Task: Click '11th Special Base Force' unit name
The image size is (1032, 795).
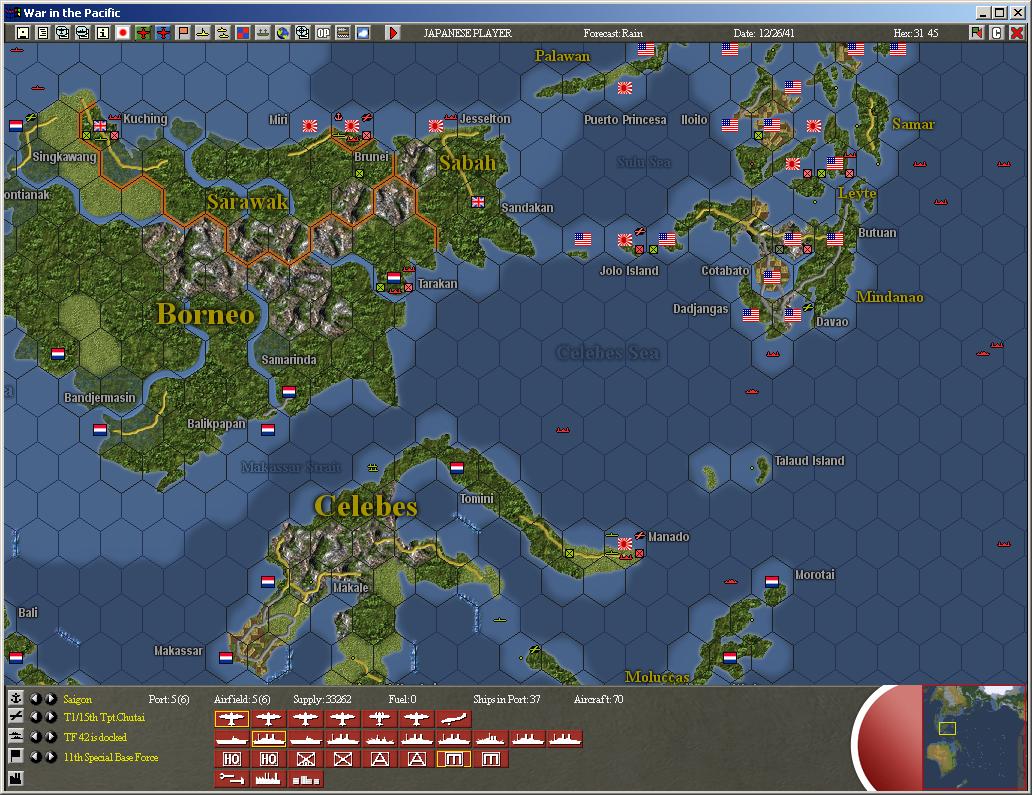Action: point(111,757)
